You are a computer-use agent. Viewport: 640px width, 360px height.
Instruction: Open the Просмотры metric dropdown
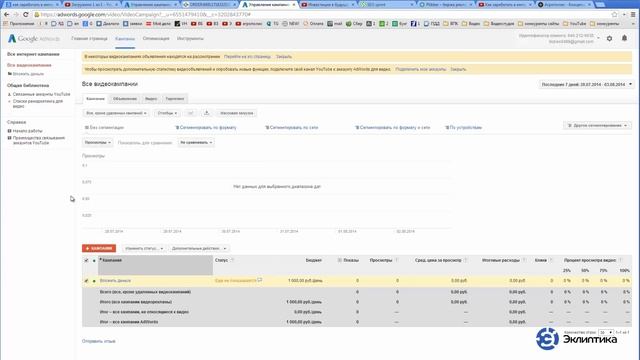pyautogui.click(x=98, y=142)
